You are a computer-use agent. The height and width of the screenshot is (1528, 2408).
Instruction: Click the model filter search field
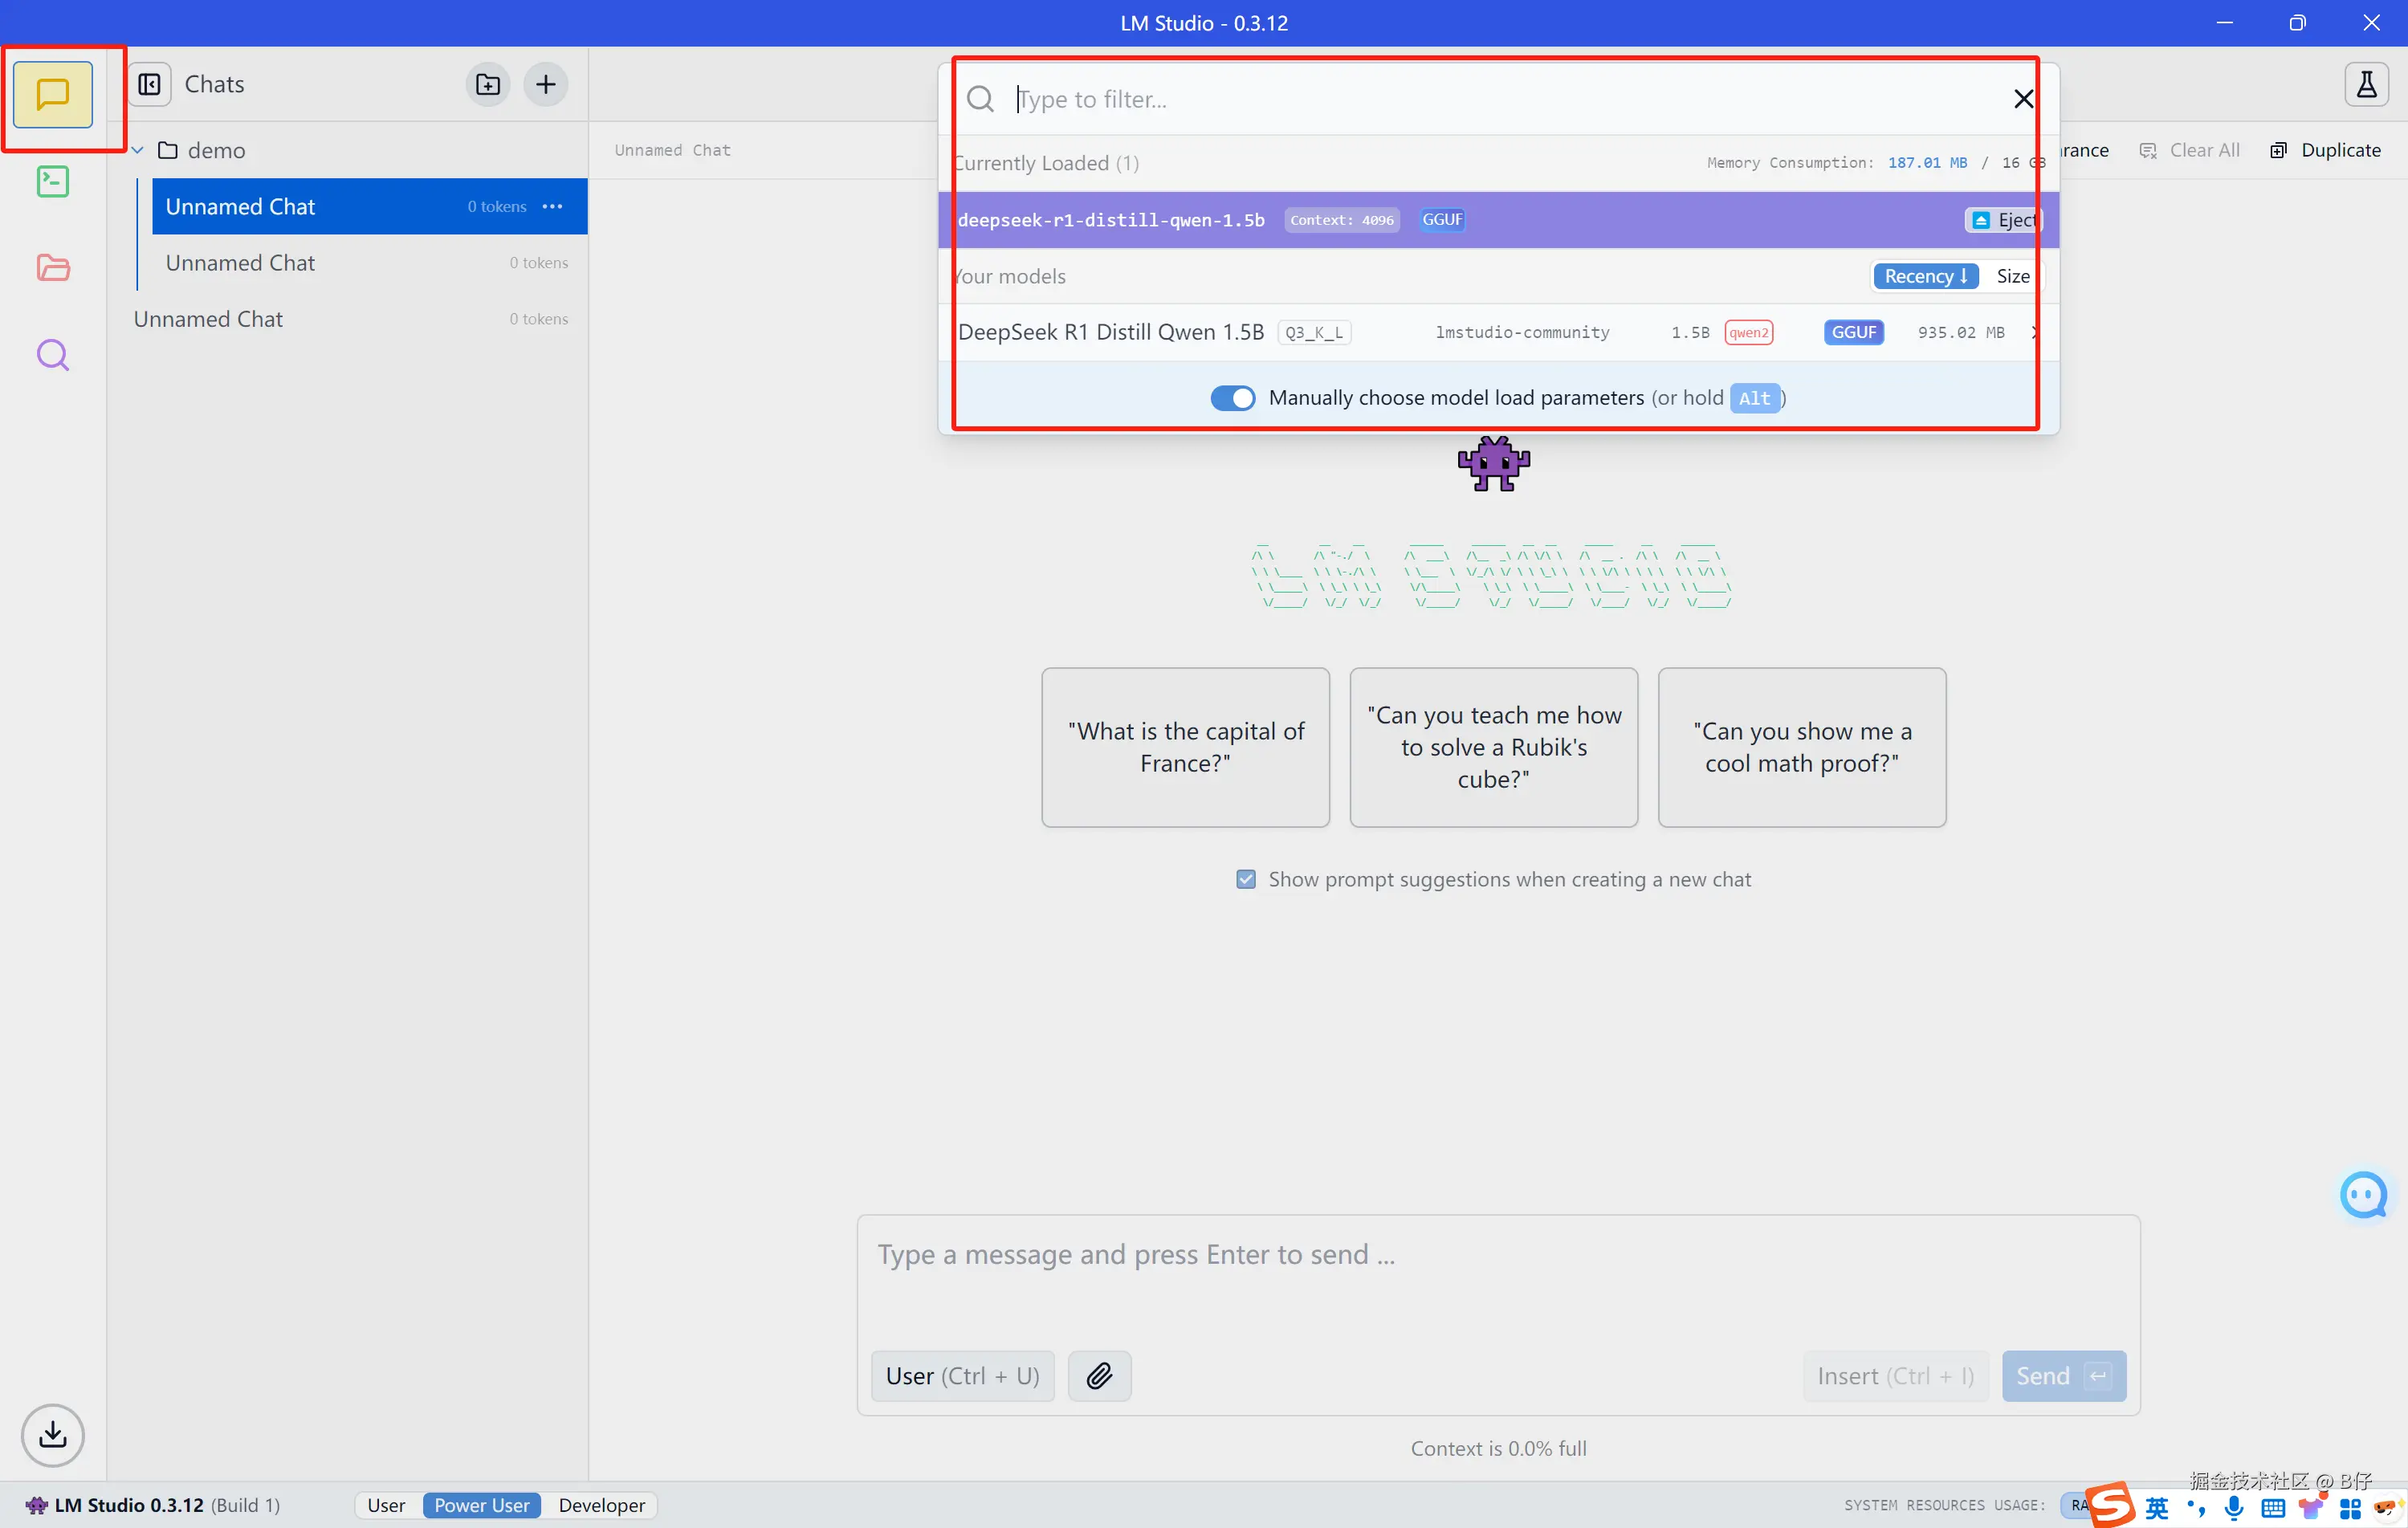tap(1500, 99)
